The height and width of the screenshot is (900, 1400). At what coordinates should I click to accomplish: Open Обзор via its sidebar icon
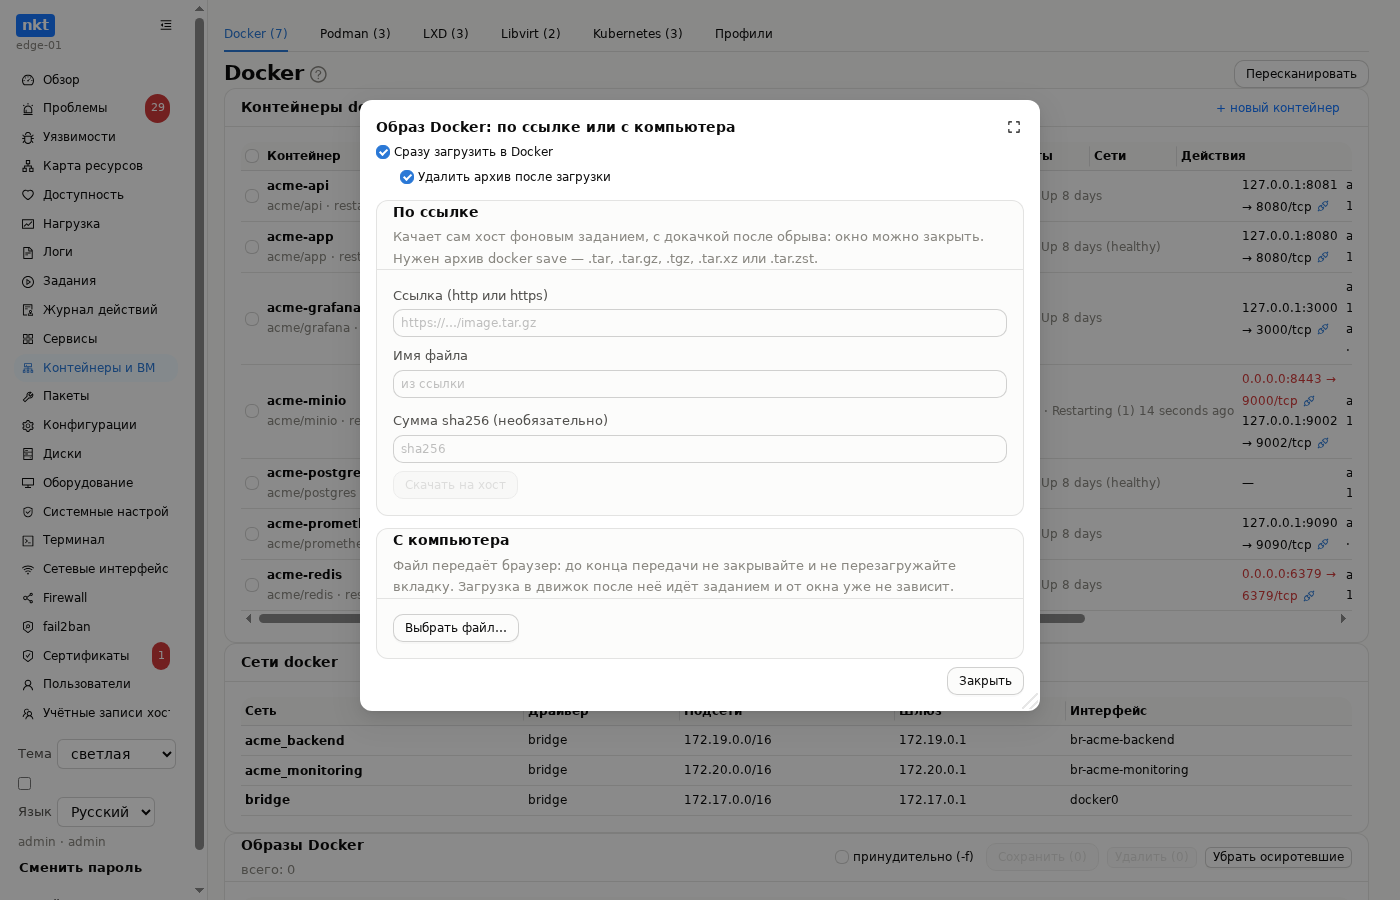point(28,80)
